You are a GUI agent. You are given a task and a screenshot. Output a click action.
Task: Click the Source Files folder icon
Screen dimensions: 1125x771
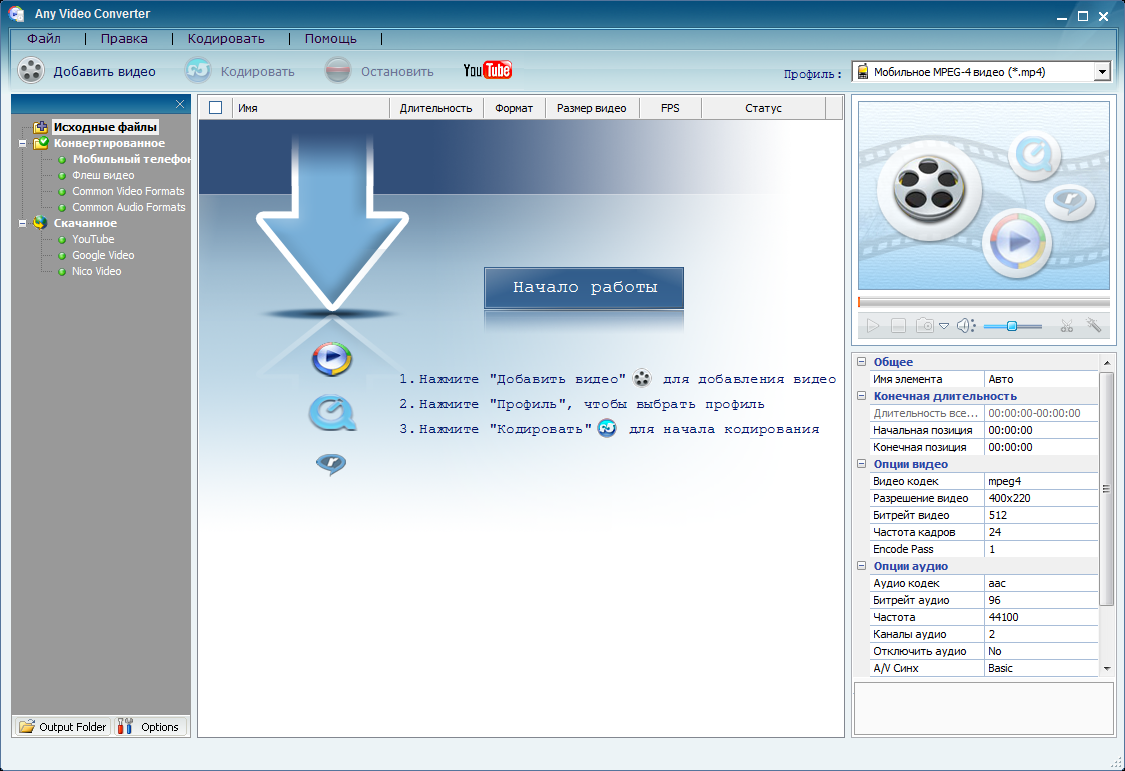(x=40, y=127)
